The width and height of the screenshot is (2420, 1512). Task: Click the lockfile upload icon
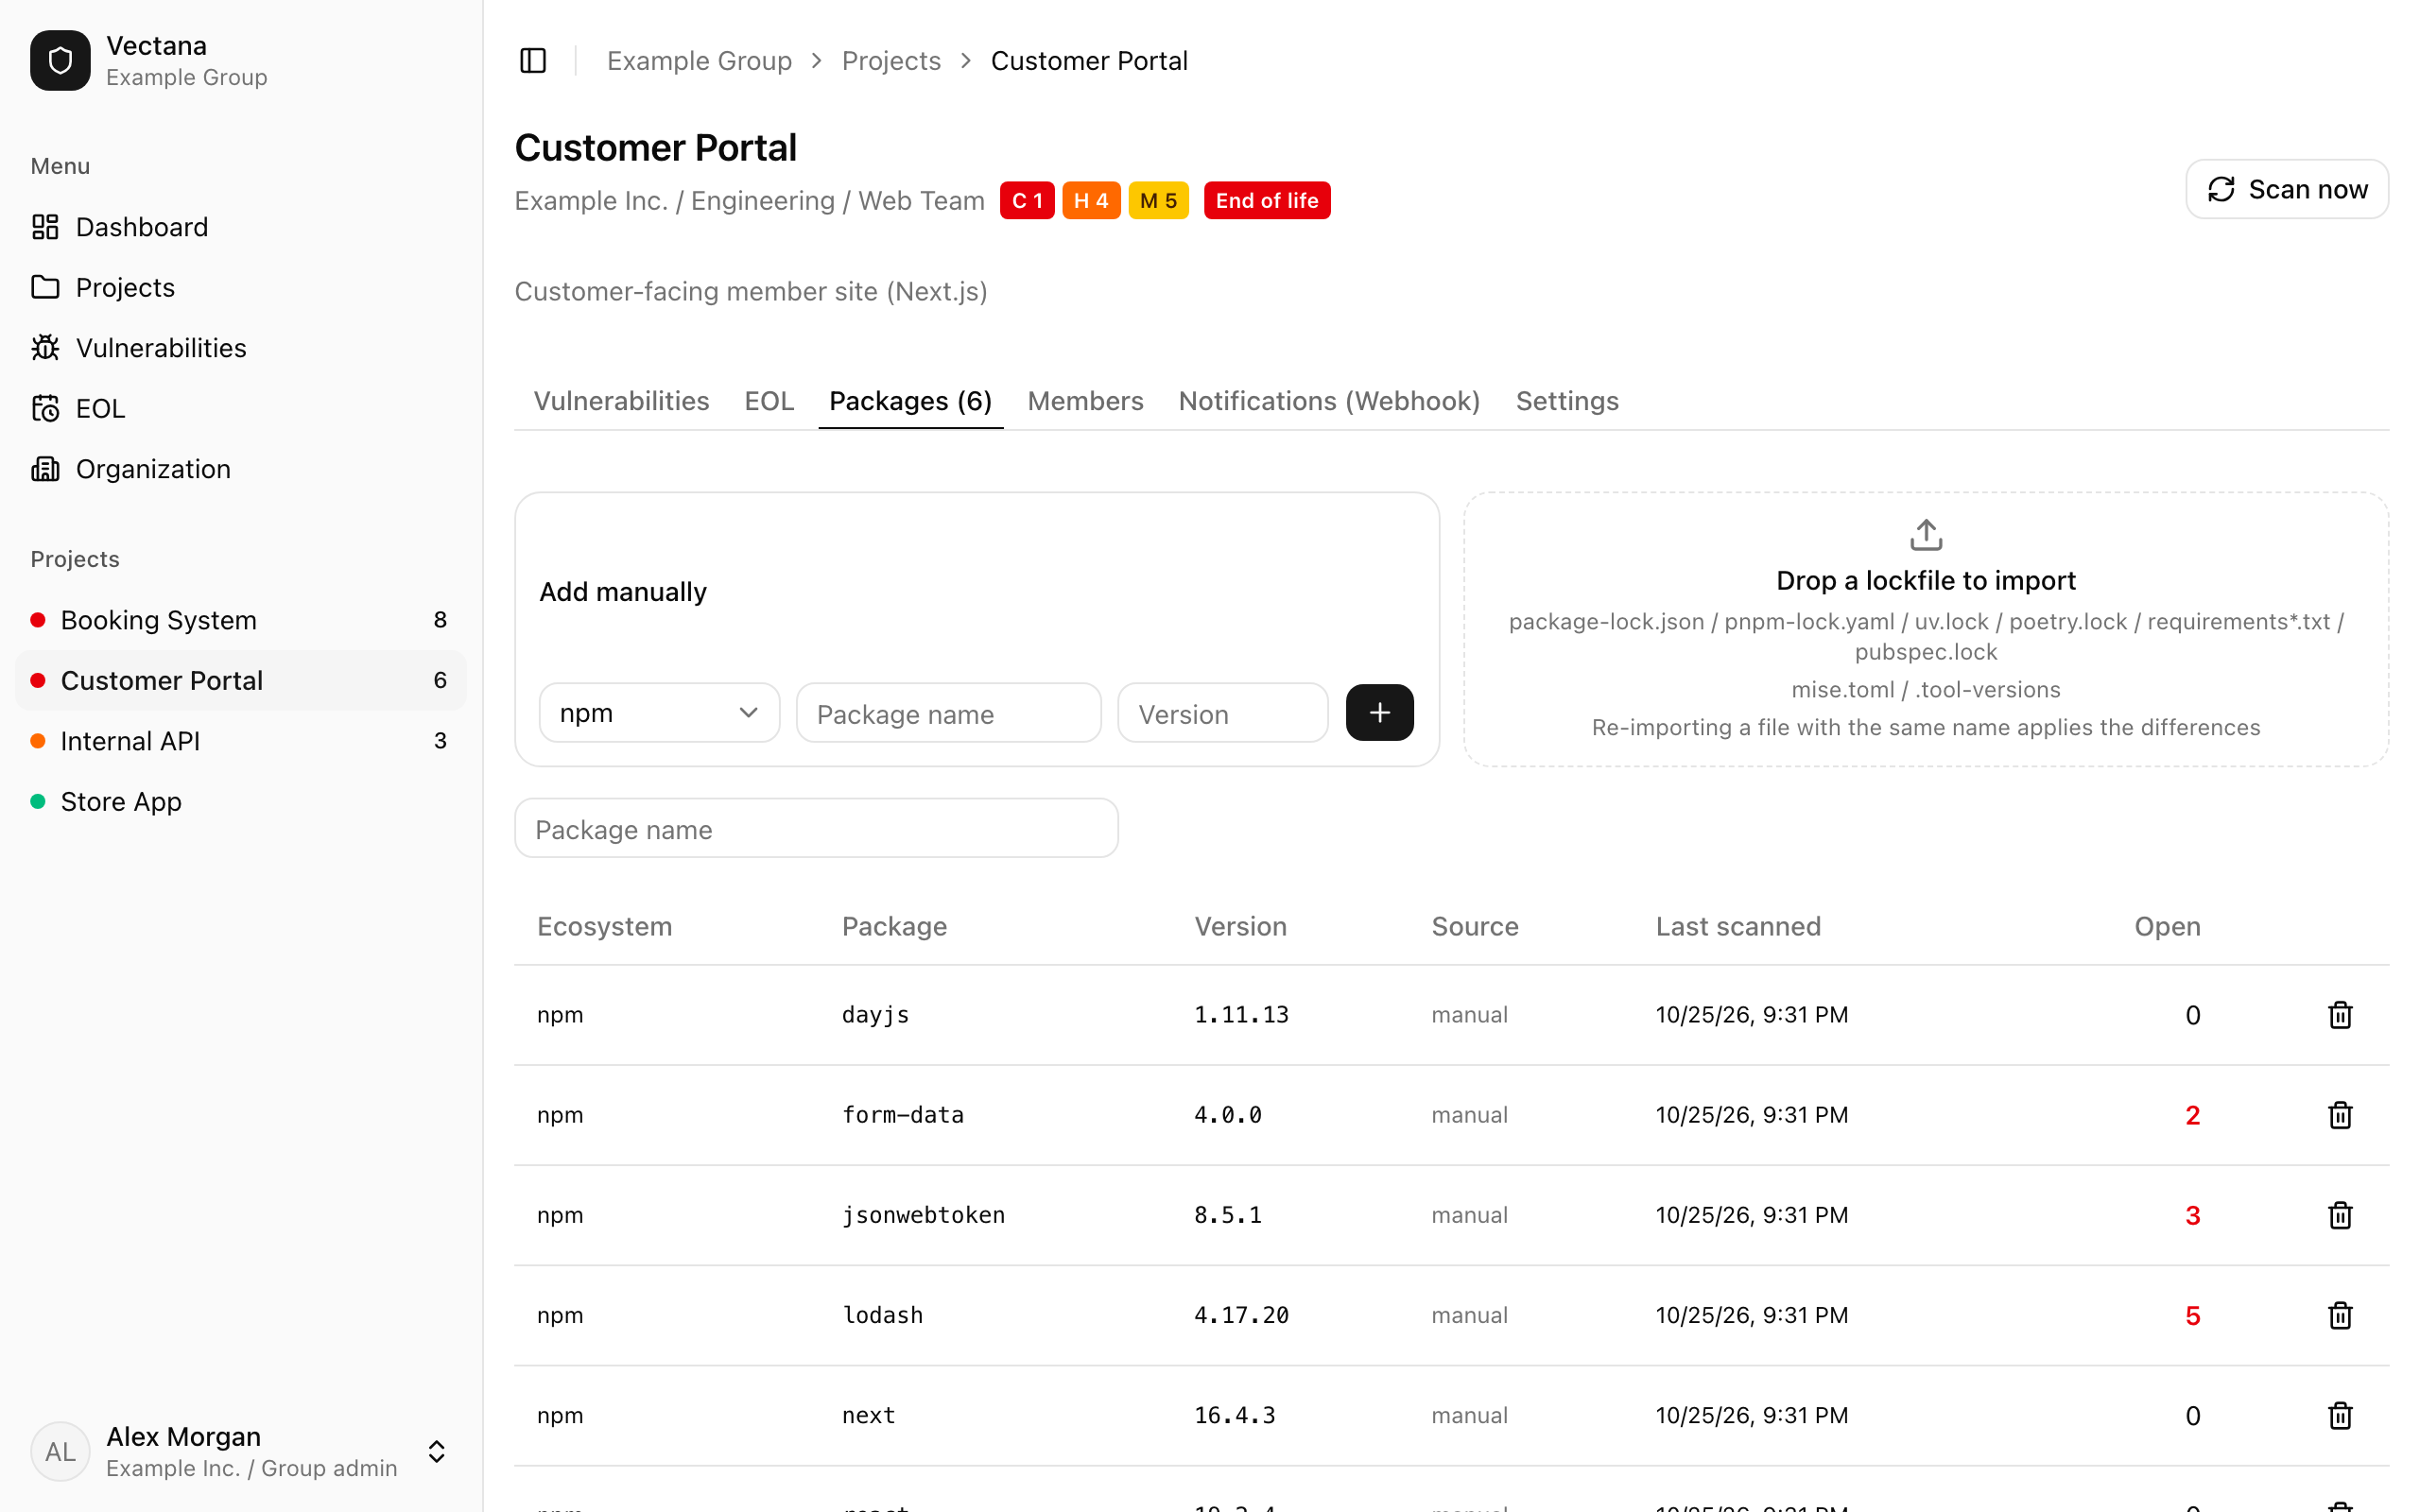coord(1926,535)
